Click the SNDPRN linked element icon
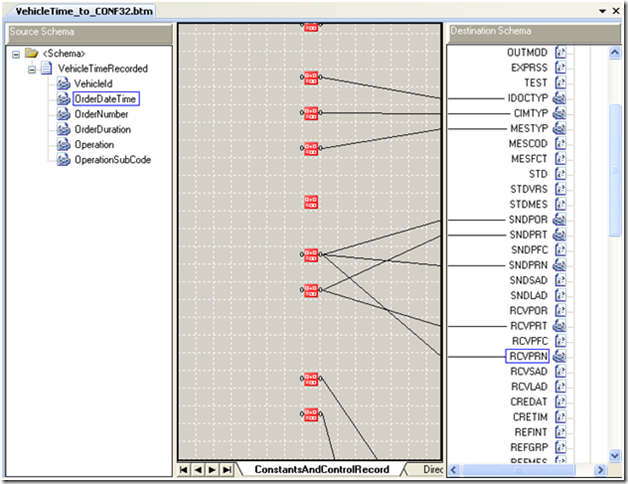This screenshot has height=484, width=628. tap(560, 265)
